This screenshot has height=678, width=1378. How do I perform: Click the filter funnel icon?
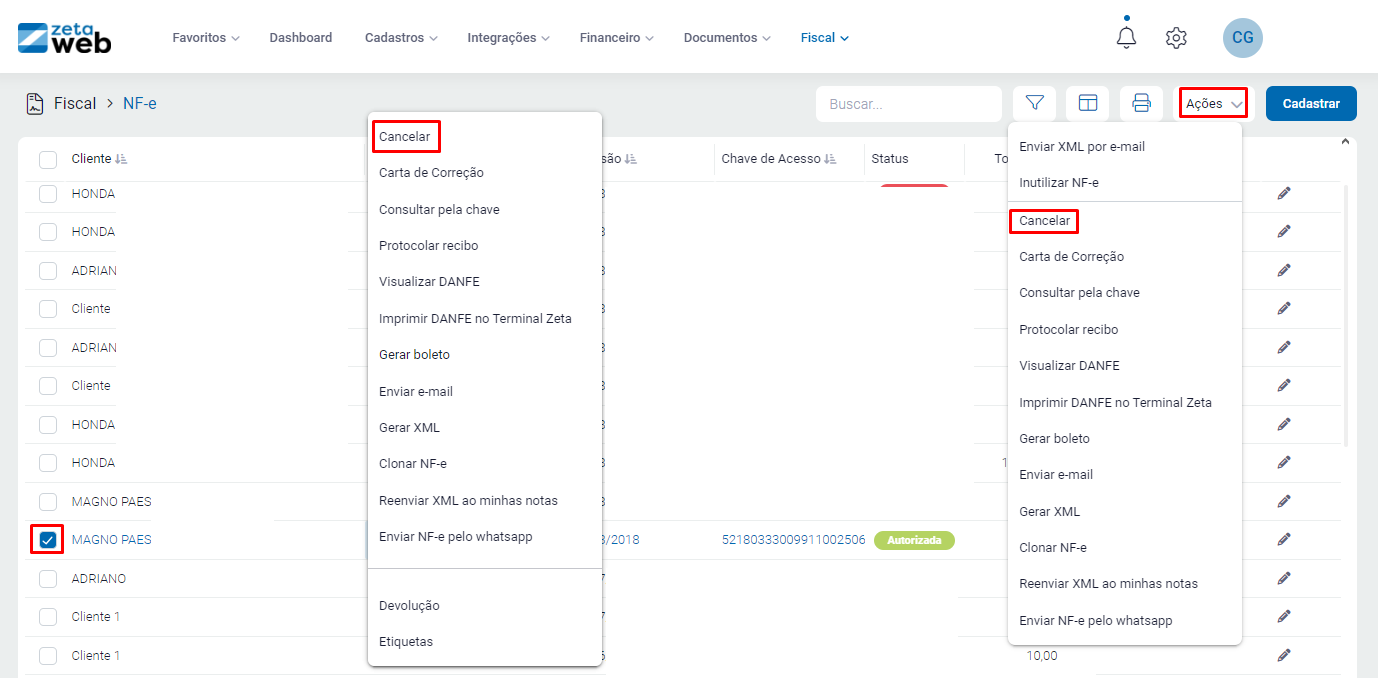[x=1034, y=103]
